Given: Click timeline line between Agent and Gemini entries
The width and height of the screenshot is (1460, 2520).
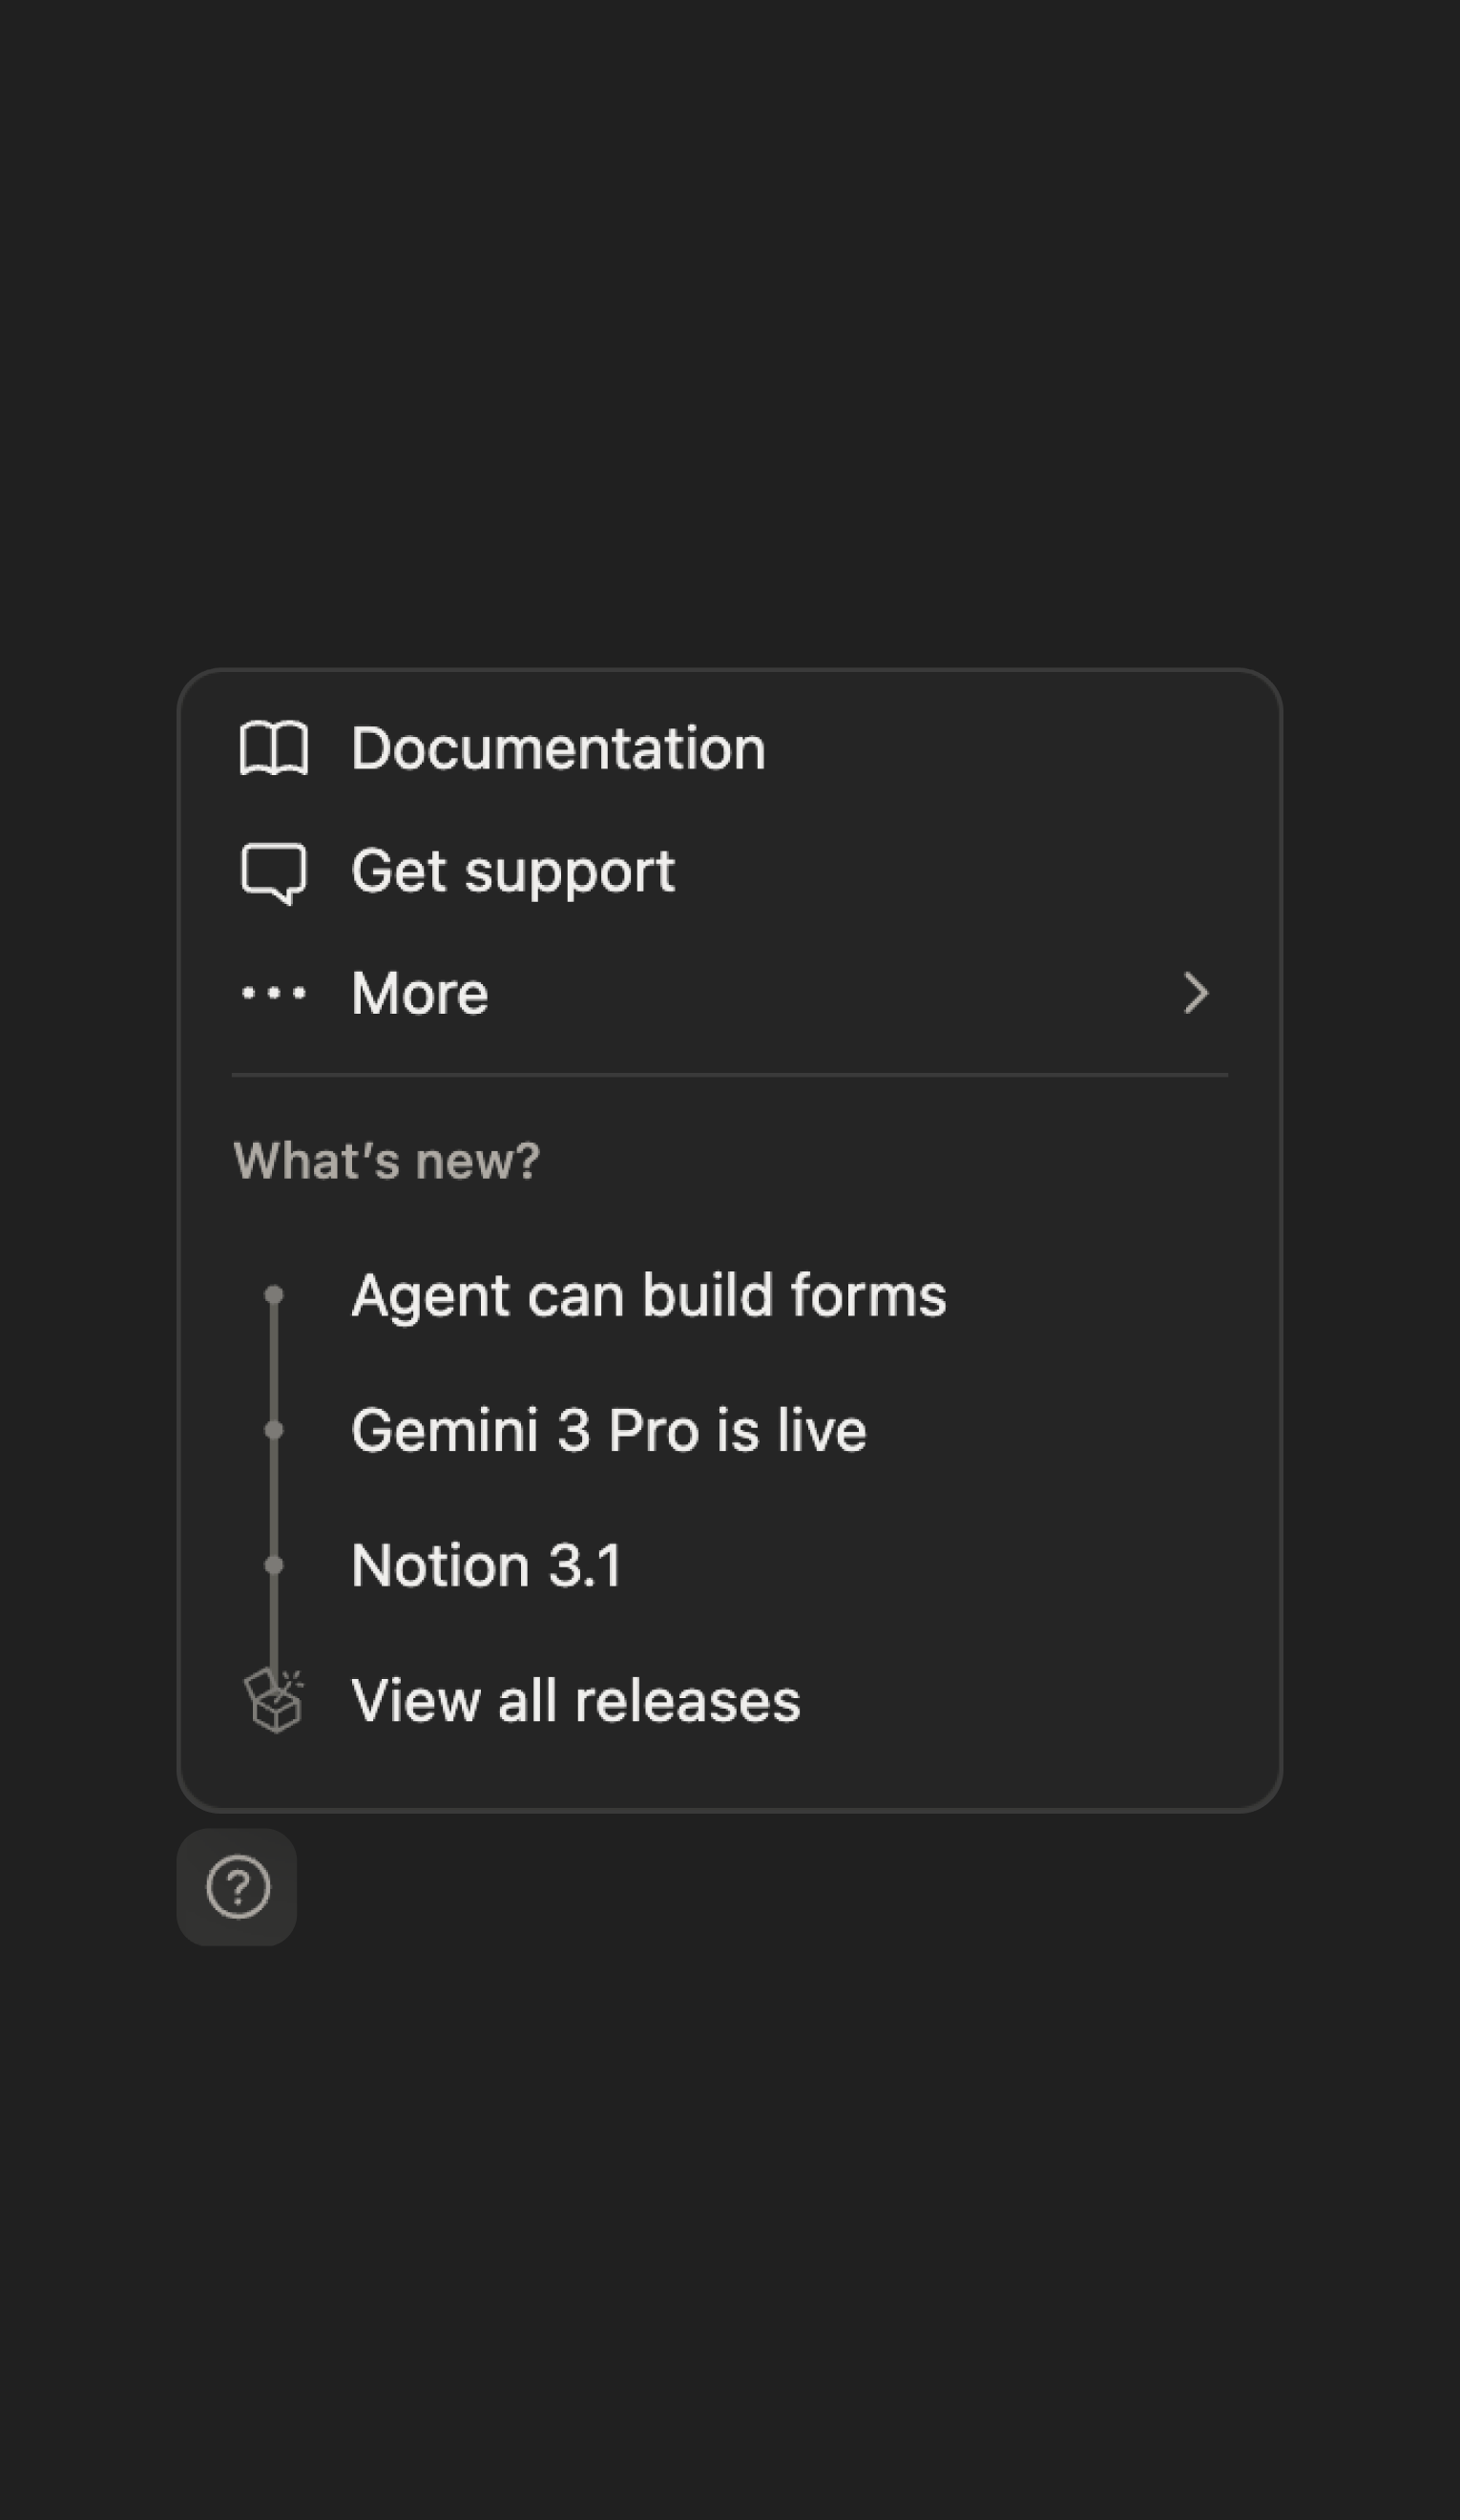Looking at the screenshot, I should point(273,1362).
